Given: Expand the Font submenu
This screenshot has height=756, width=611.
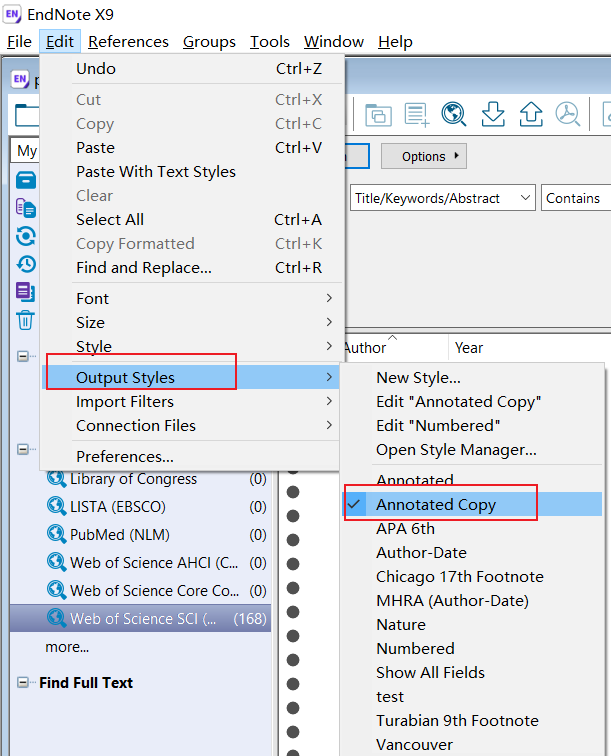Looking at the screenshot, I should click(192, 298).
